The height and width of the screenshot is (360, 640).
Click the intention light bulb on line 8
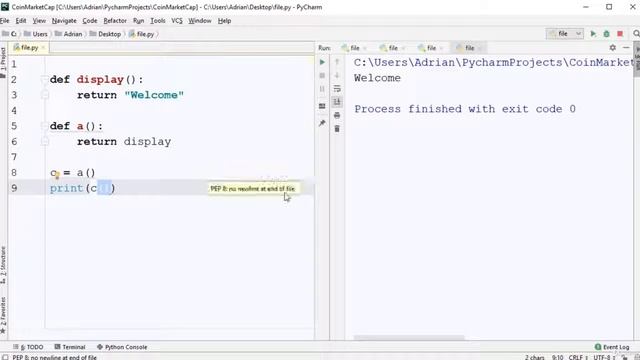(x=57, y=176)
